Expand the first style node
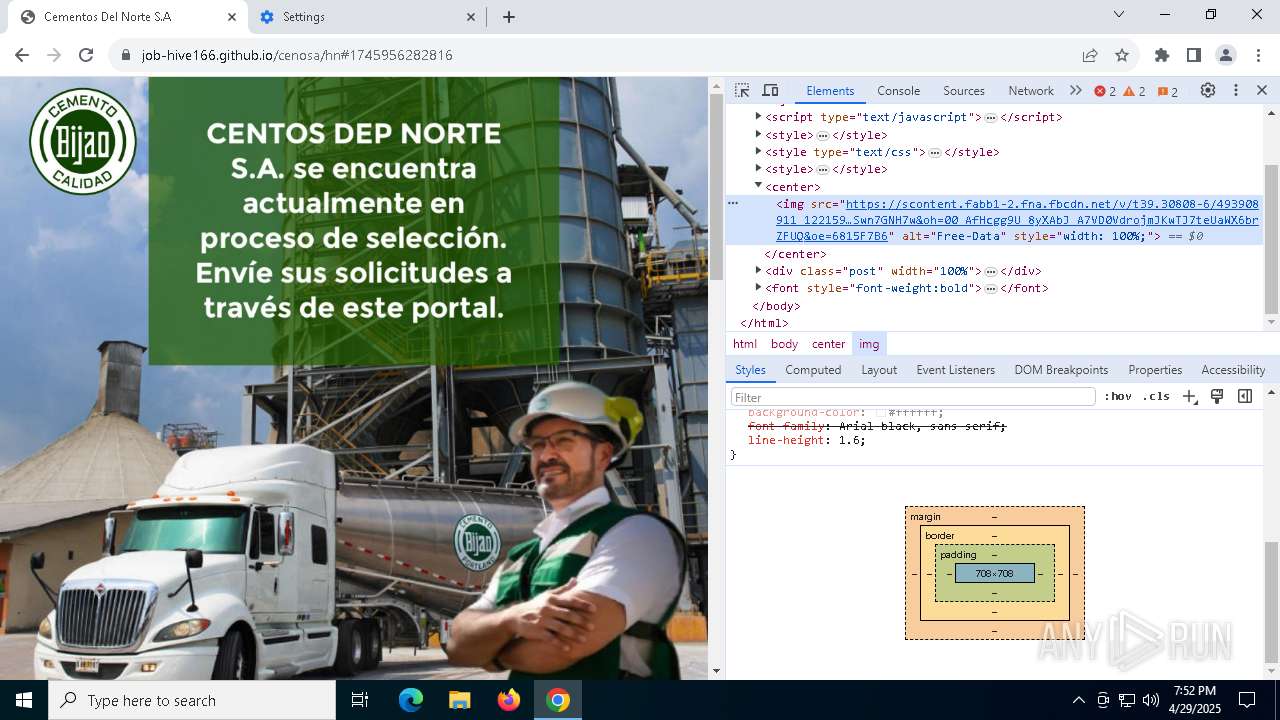Image resolution: width=1280 pixels, height=720 pixels. click(759, 134)
